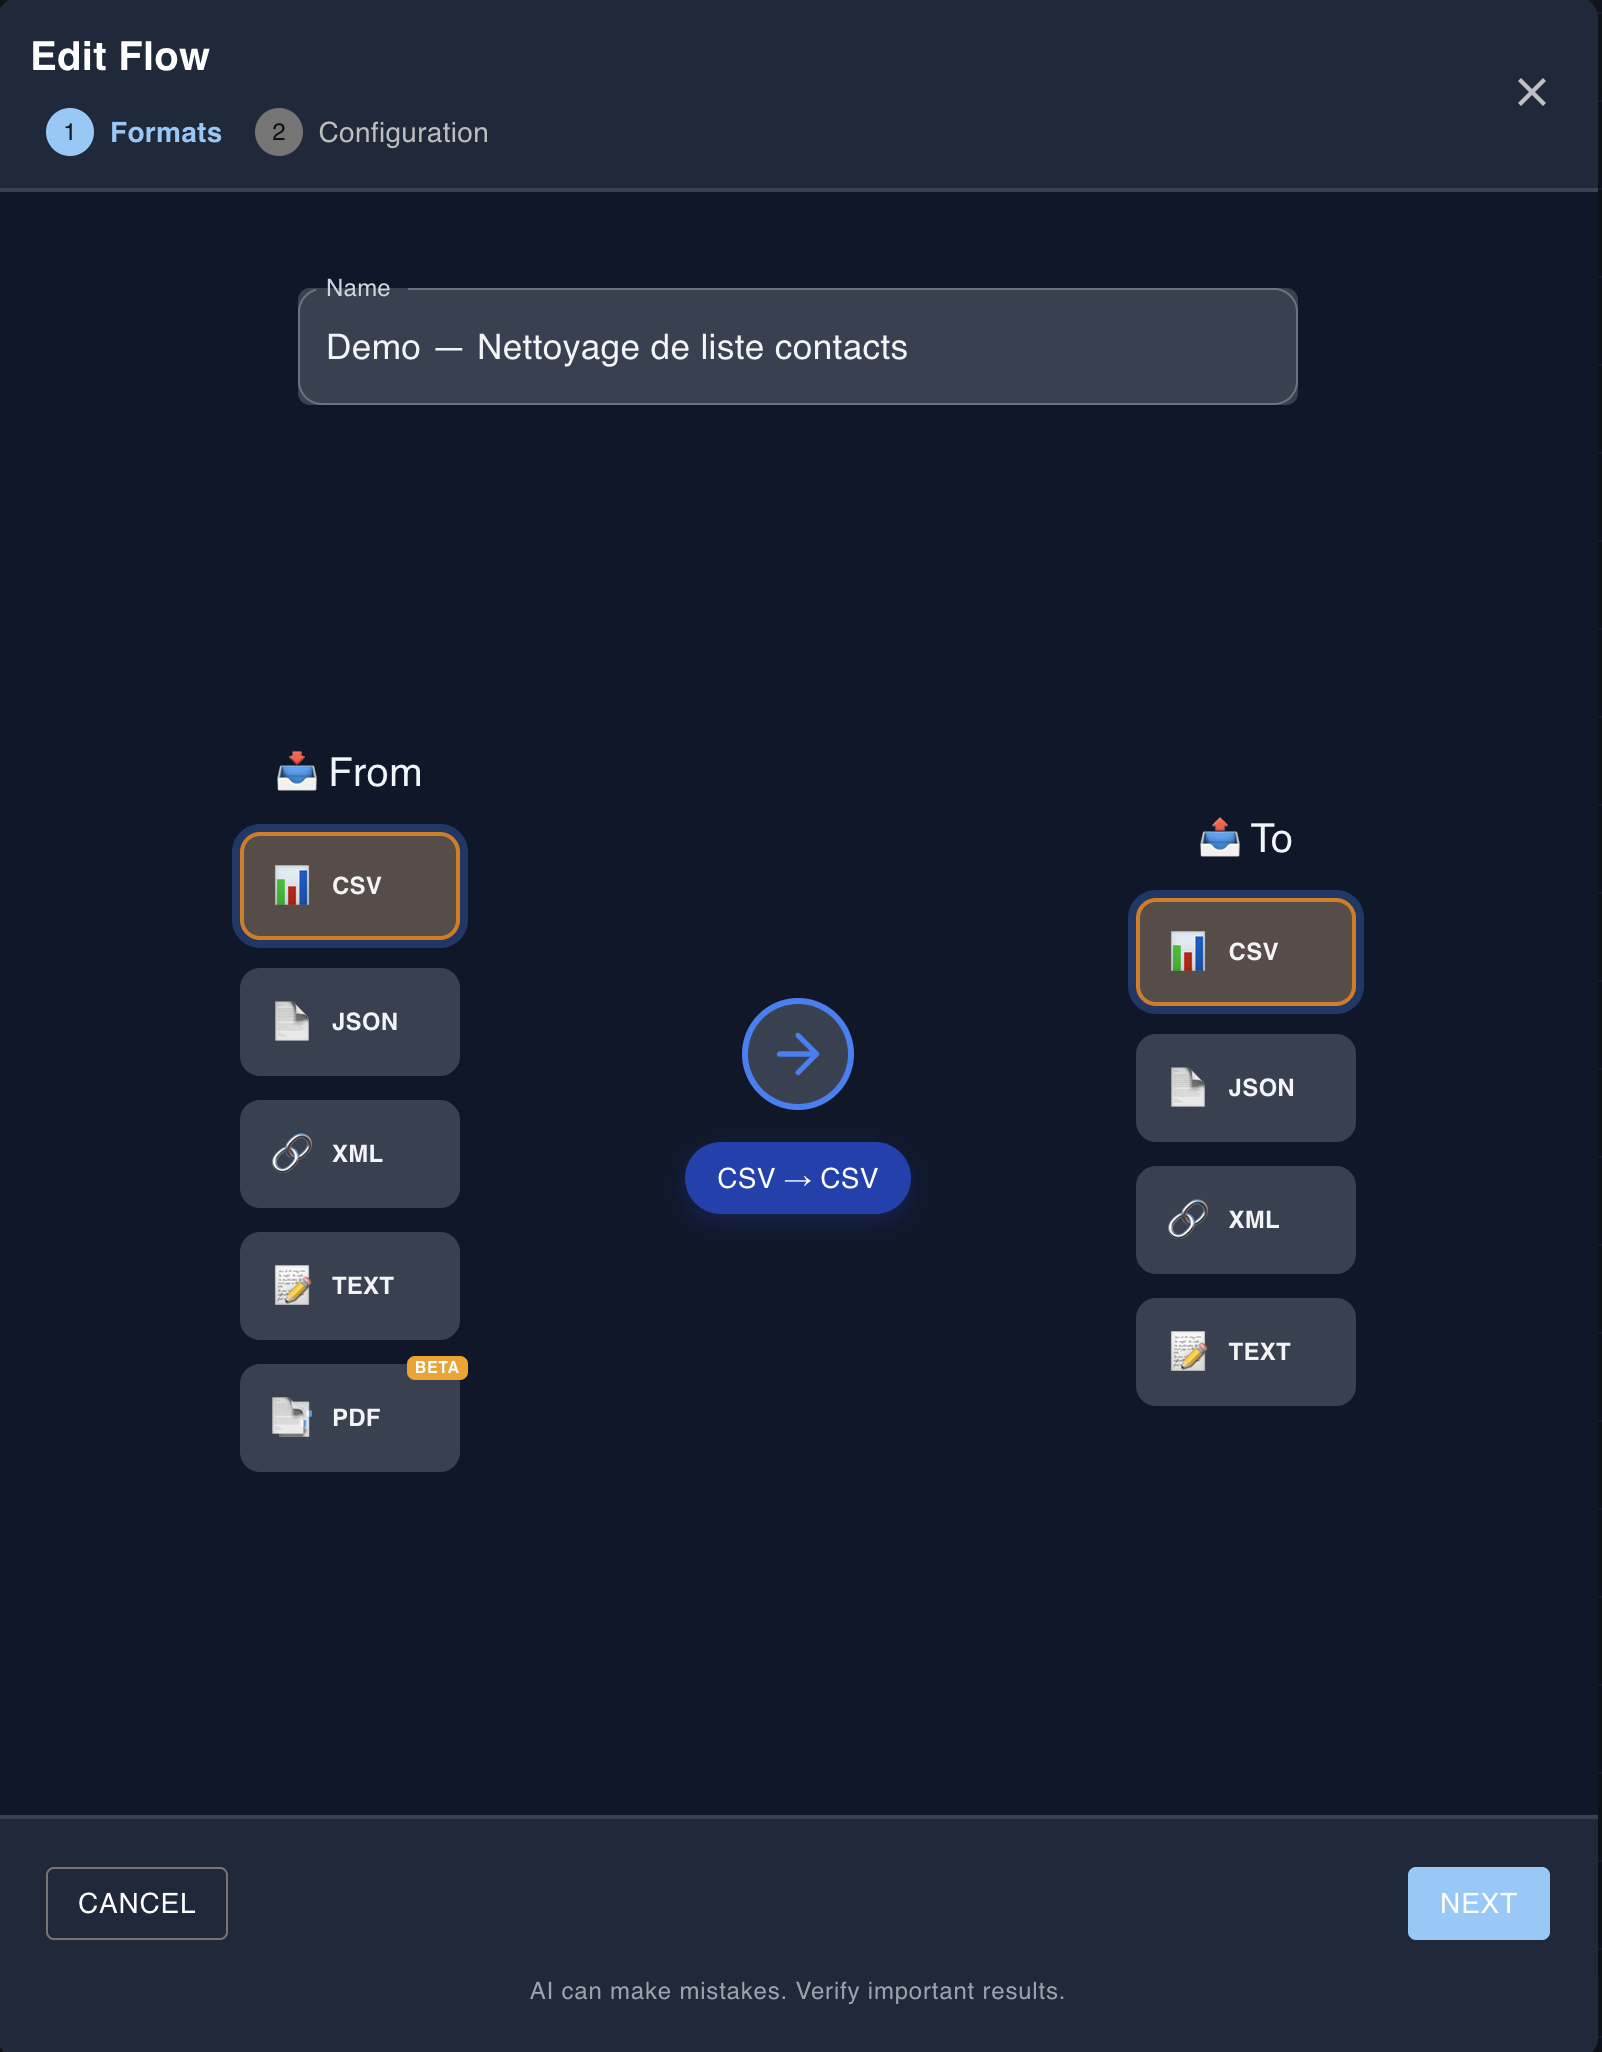Select TEXT as the output format
This screenshot has width=1602, height=2052.
1245,1351
